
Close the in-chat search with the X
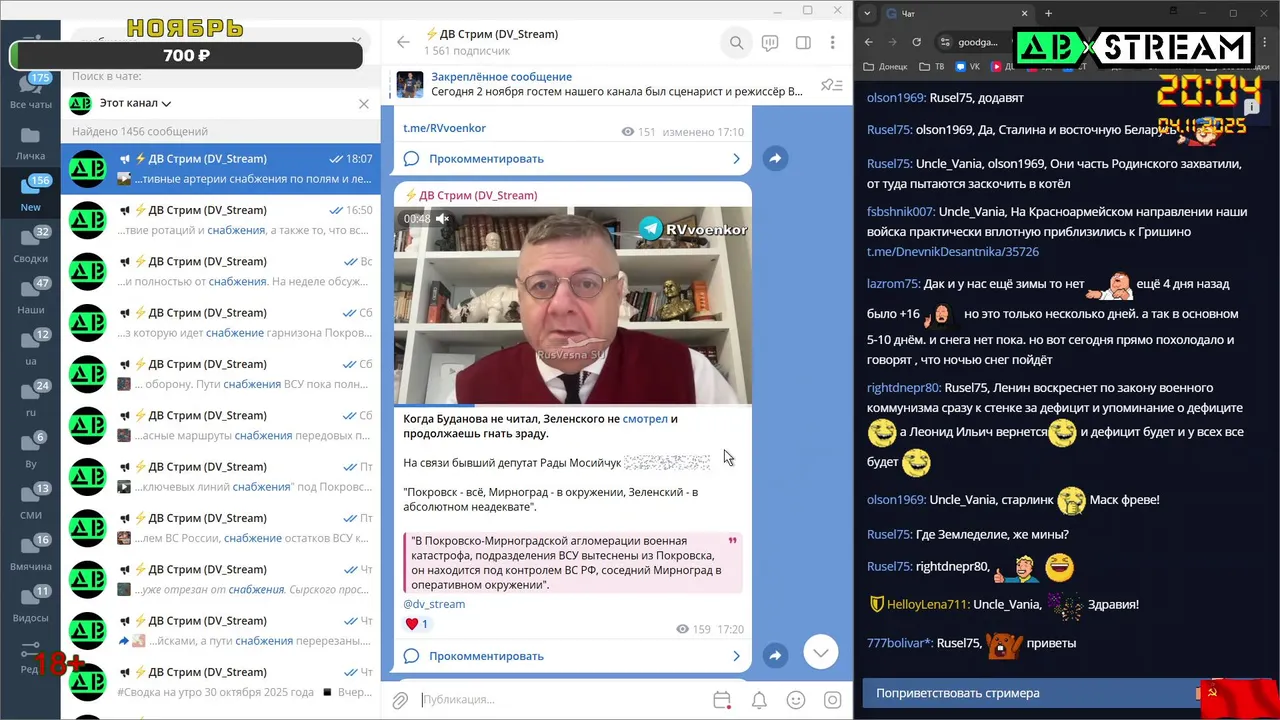click(x=364, y=103)
